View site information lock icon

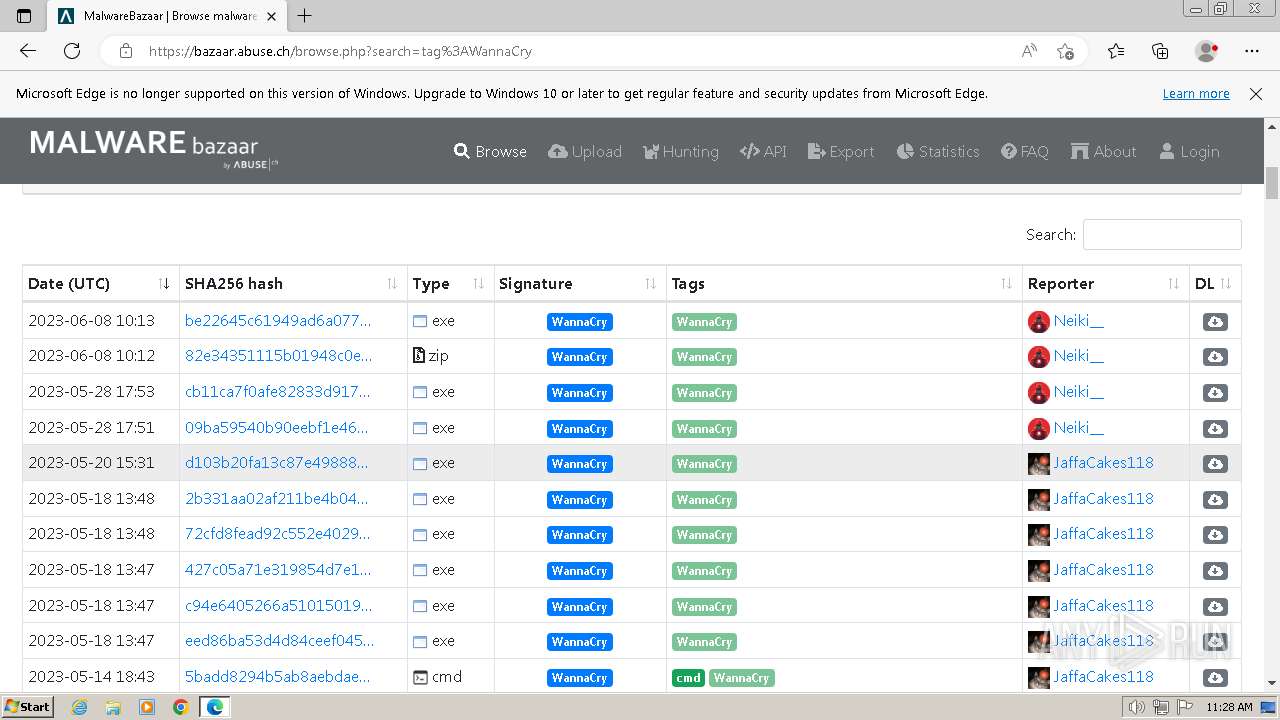click(x=125, y=51)
